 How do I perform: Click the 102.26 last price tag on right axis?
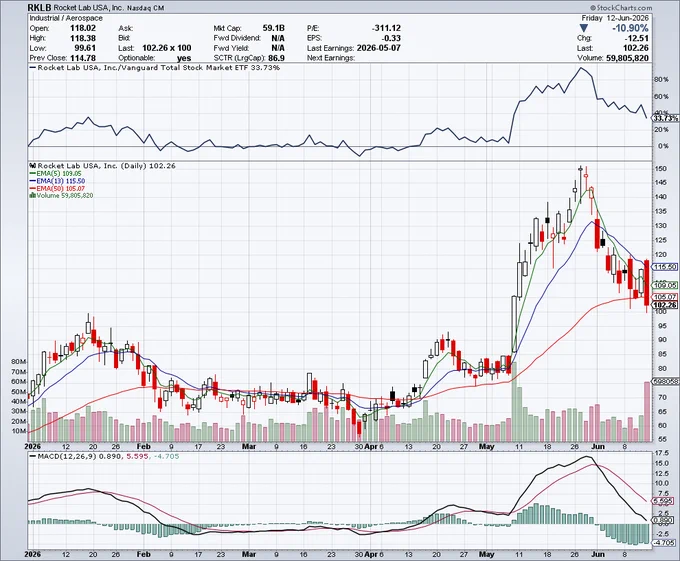665,305
